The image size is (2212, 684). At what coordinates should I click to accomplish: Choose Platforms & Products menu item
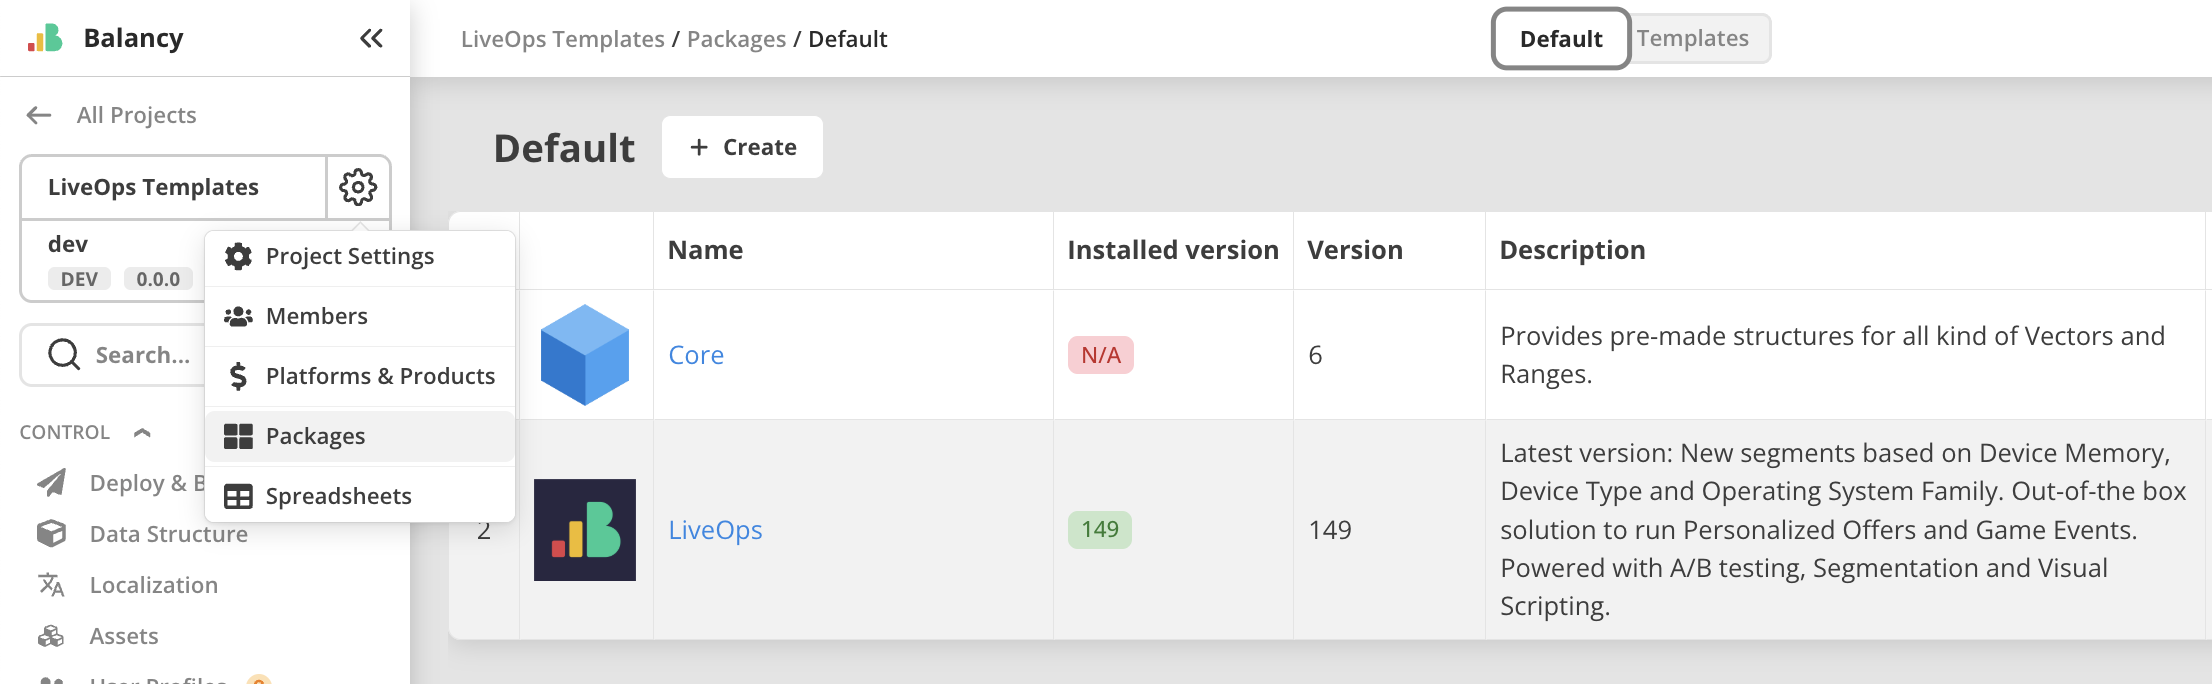pos(380,377)
